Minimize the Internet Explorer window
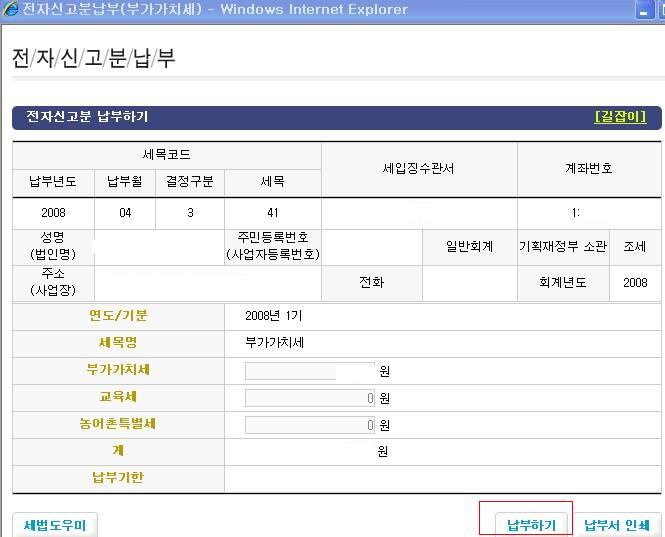This screenshot has height=537, width=665. tap(644, 10)
